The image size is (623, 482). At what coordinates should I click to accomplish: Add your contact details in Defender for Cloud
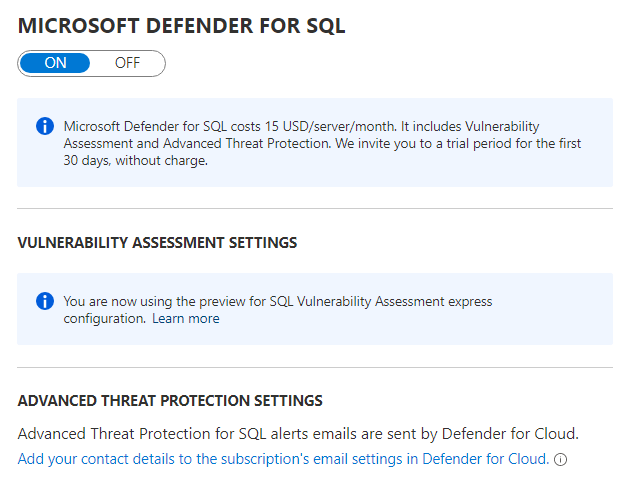pyautogui.click(x=283, y=459)
